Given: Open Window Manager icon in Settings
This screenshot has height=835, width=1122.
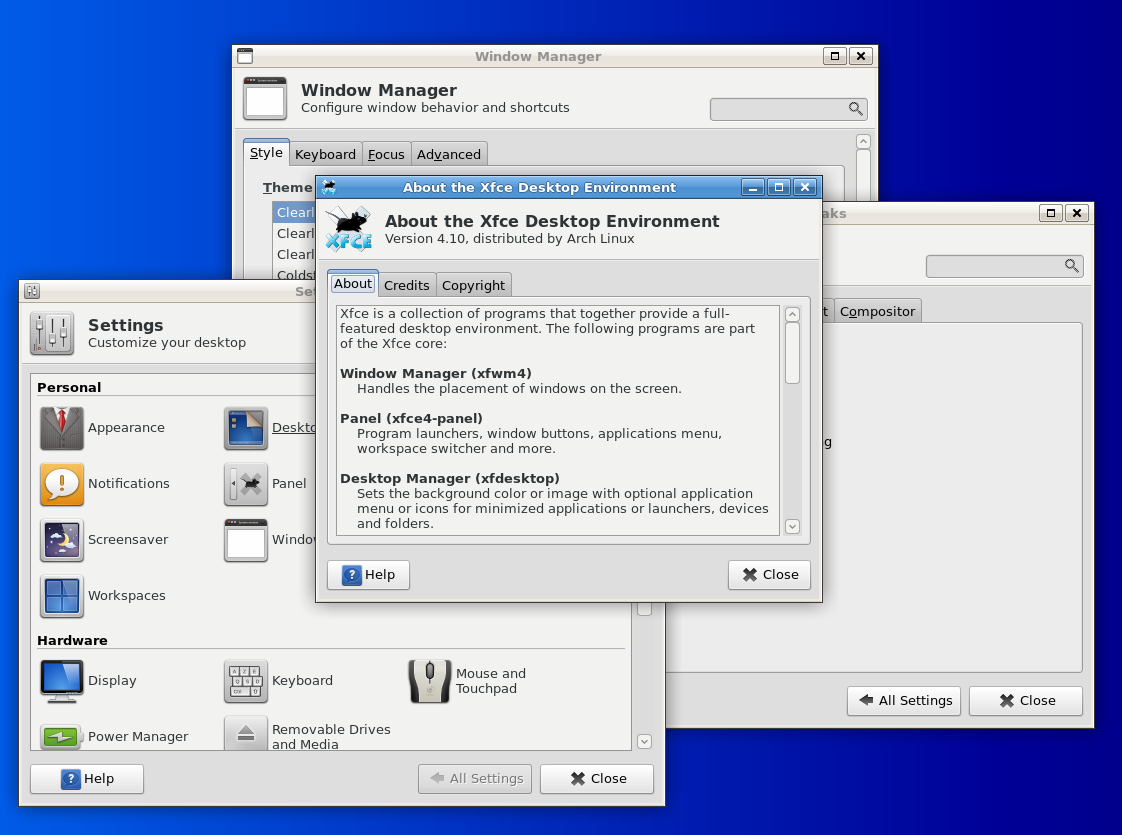Looking at the screenshot, I should coord(245,539).
